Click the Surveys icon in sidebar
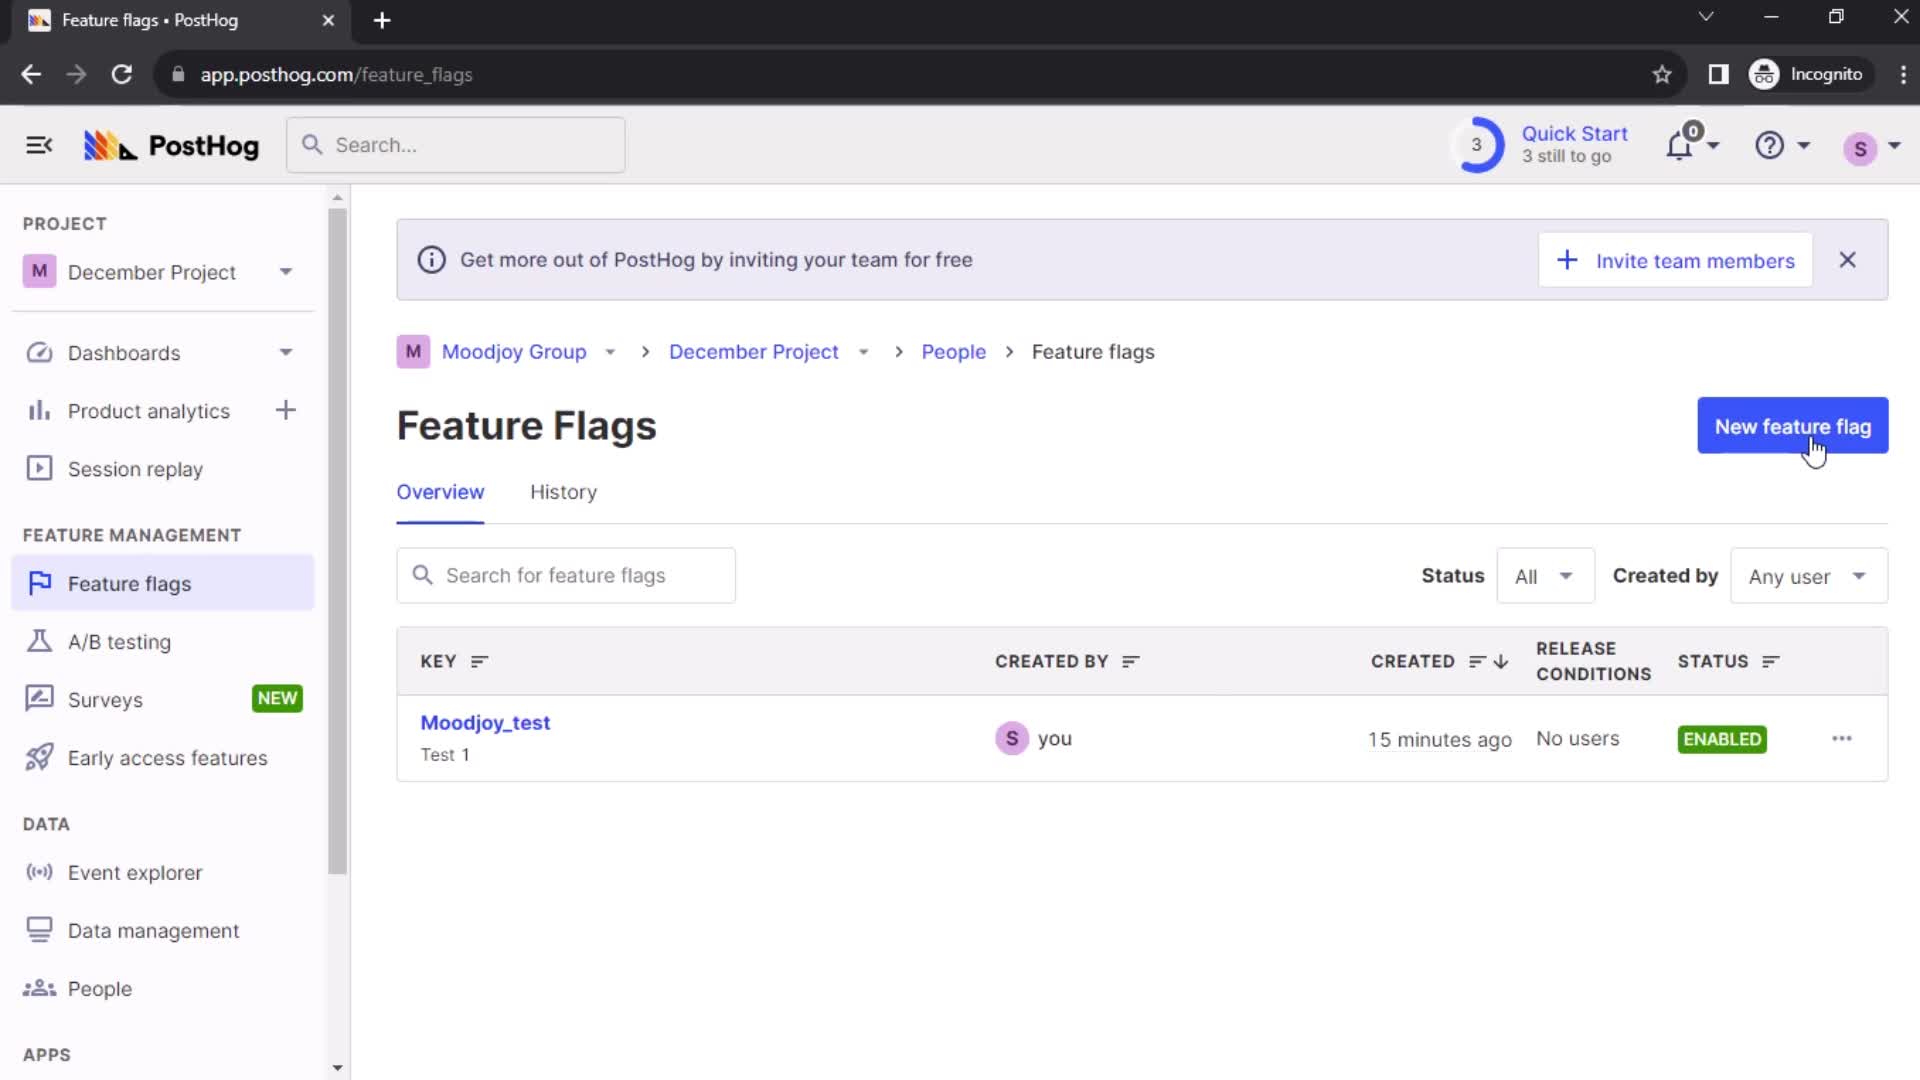1920x1080 pixels. pos(39,698)
